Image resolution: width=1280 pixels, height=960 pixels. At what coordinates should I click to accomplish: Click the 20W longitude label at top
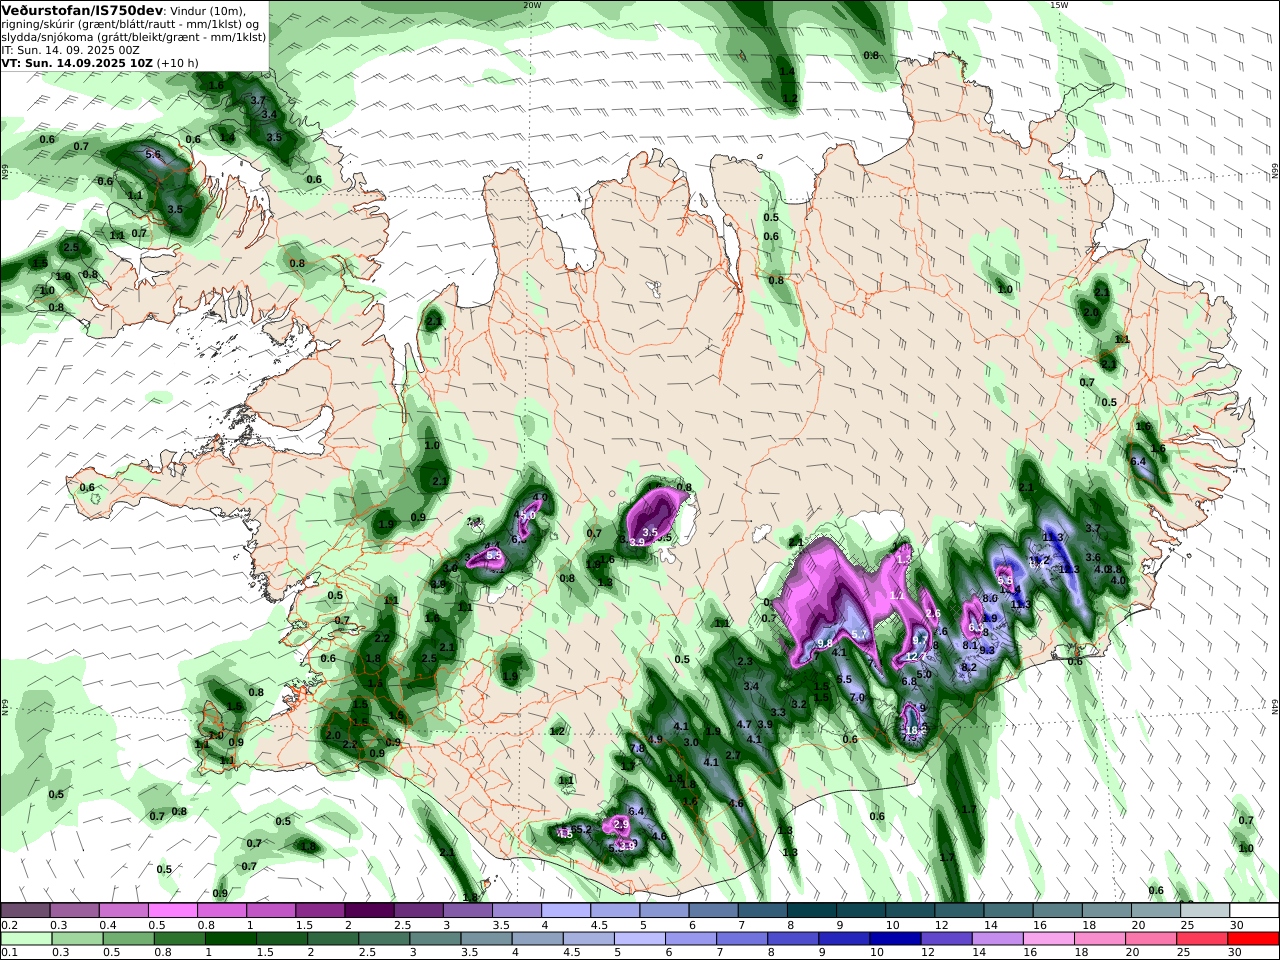[x=532, y=5]
